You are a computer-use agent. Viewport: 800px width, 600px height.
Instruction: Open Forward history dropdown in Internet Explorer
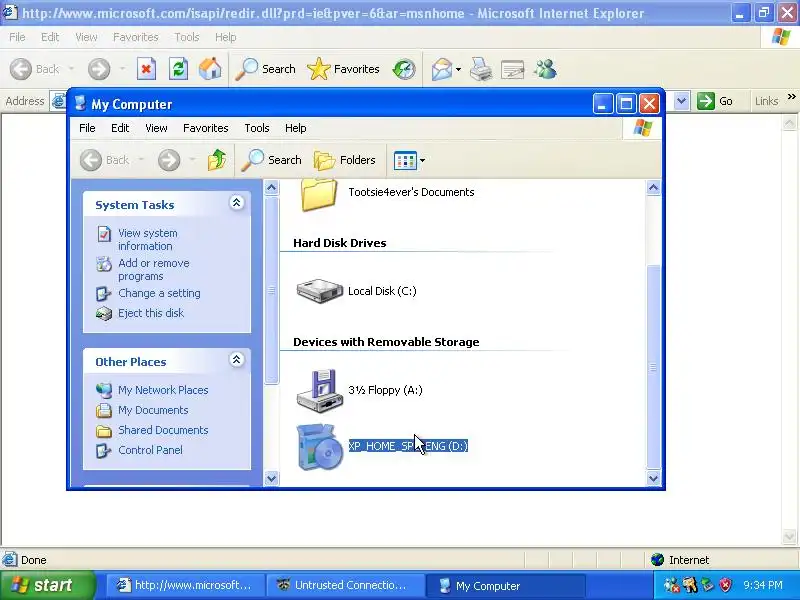(122, 69)
